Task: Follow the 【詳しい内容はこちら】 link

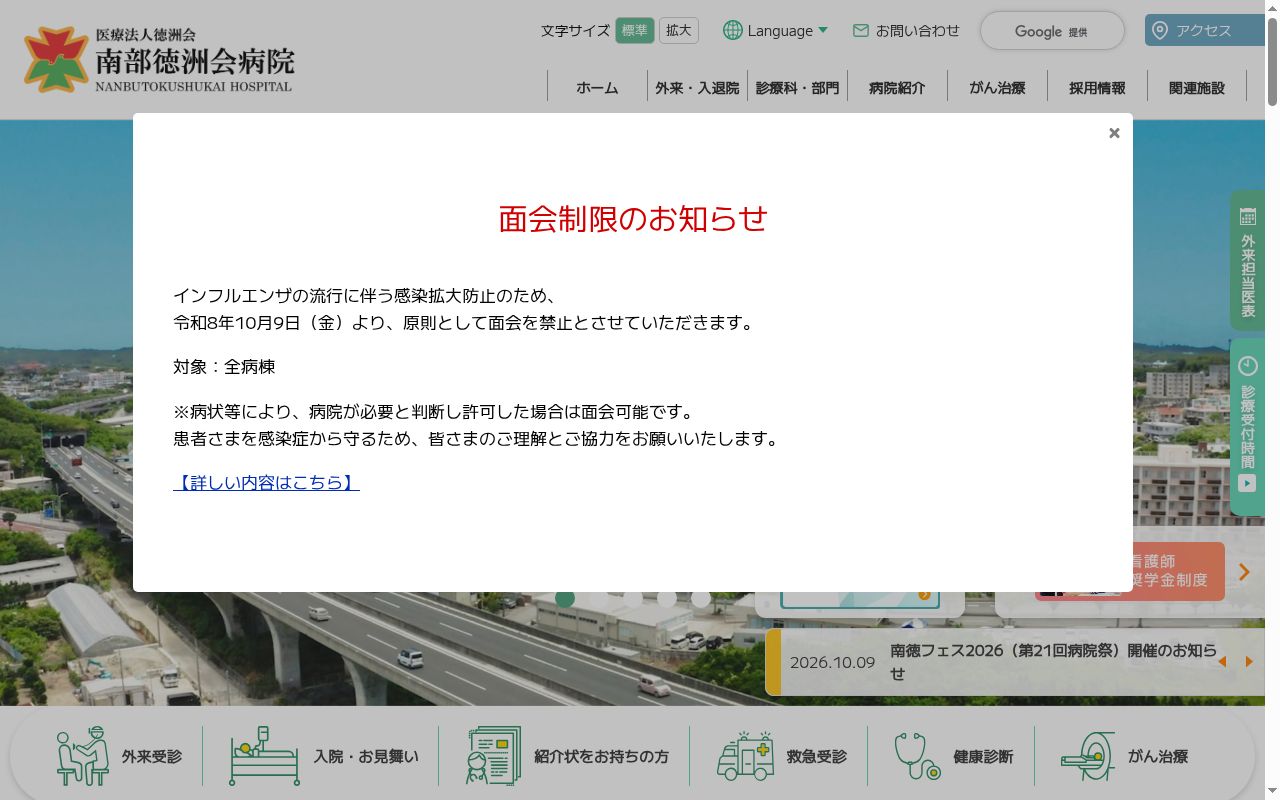Action: 266,483
